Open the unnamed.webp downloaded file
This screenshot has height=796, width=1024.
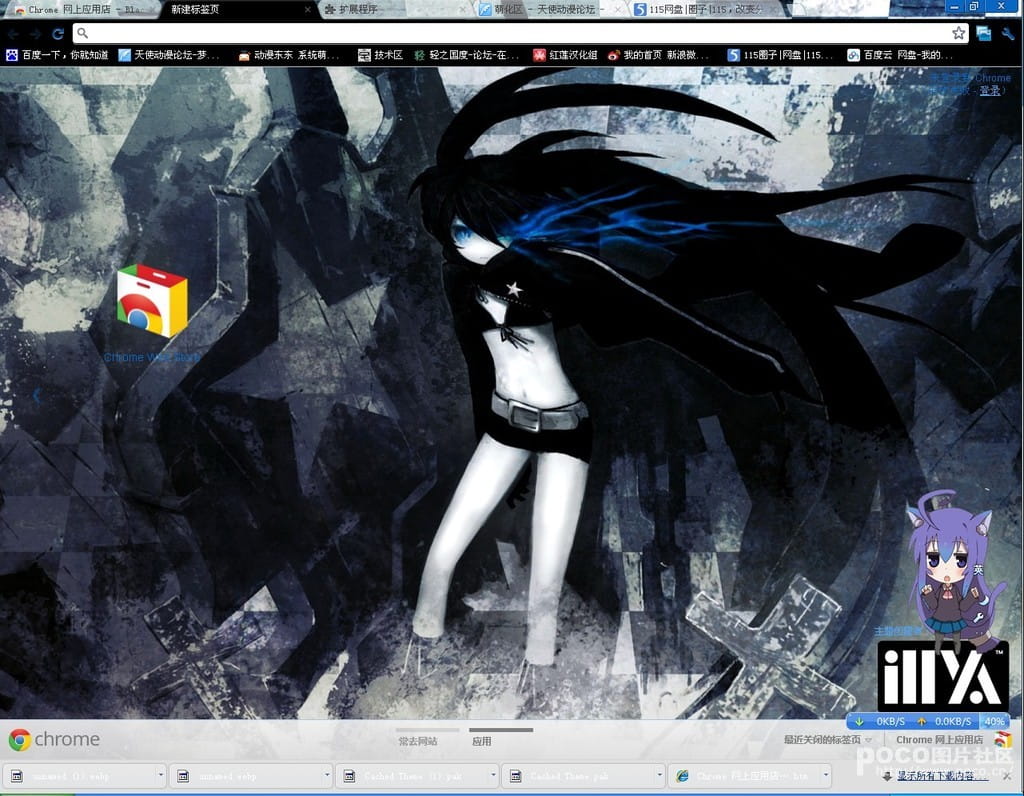point(246,776)
